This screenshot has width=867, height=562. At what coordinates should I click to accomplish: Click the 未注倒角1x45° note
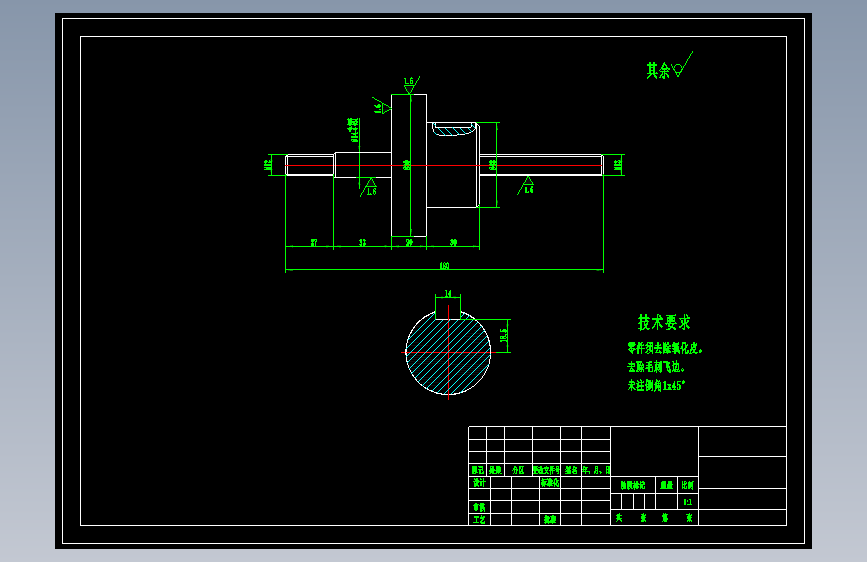(x=656, y=386)
